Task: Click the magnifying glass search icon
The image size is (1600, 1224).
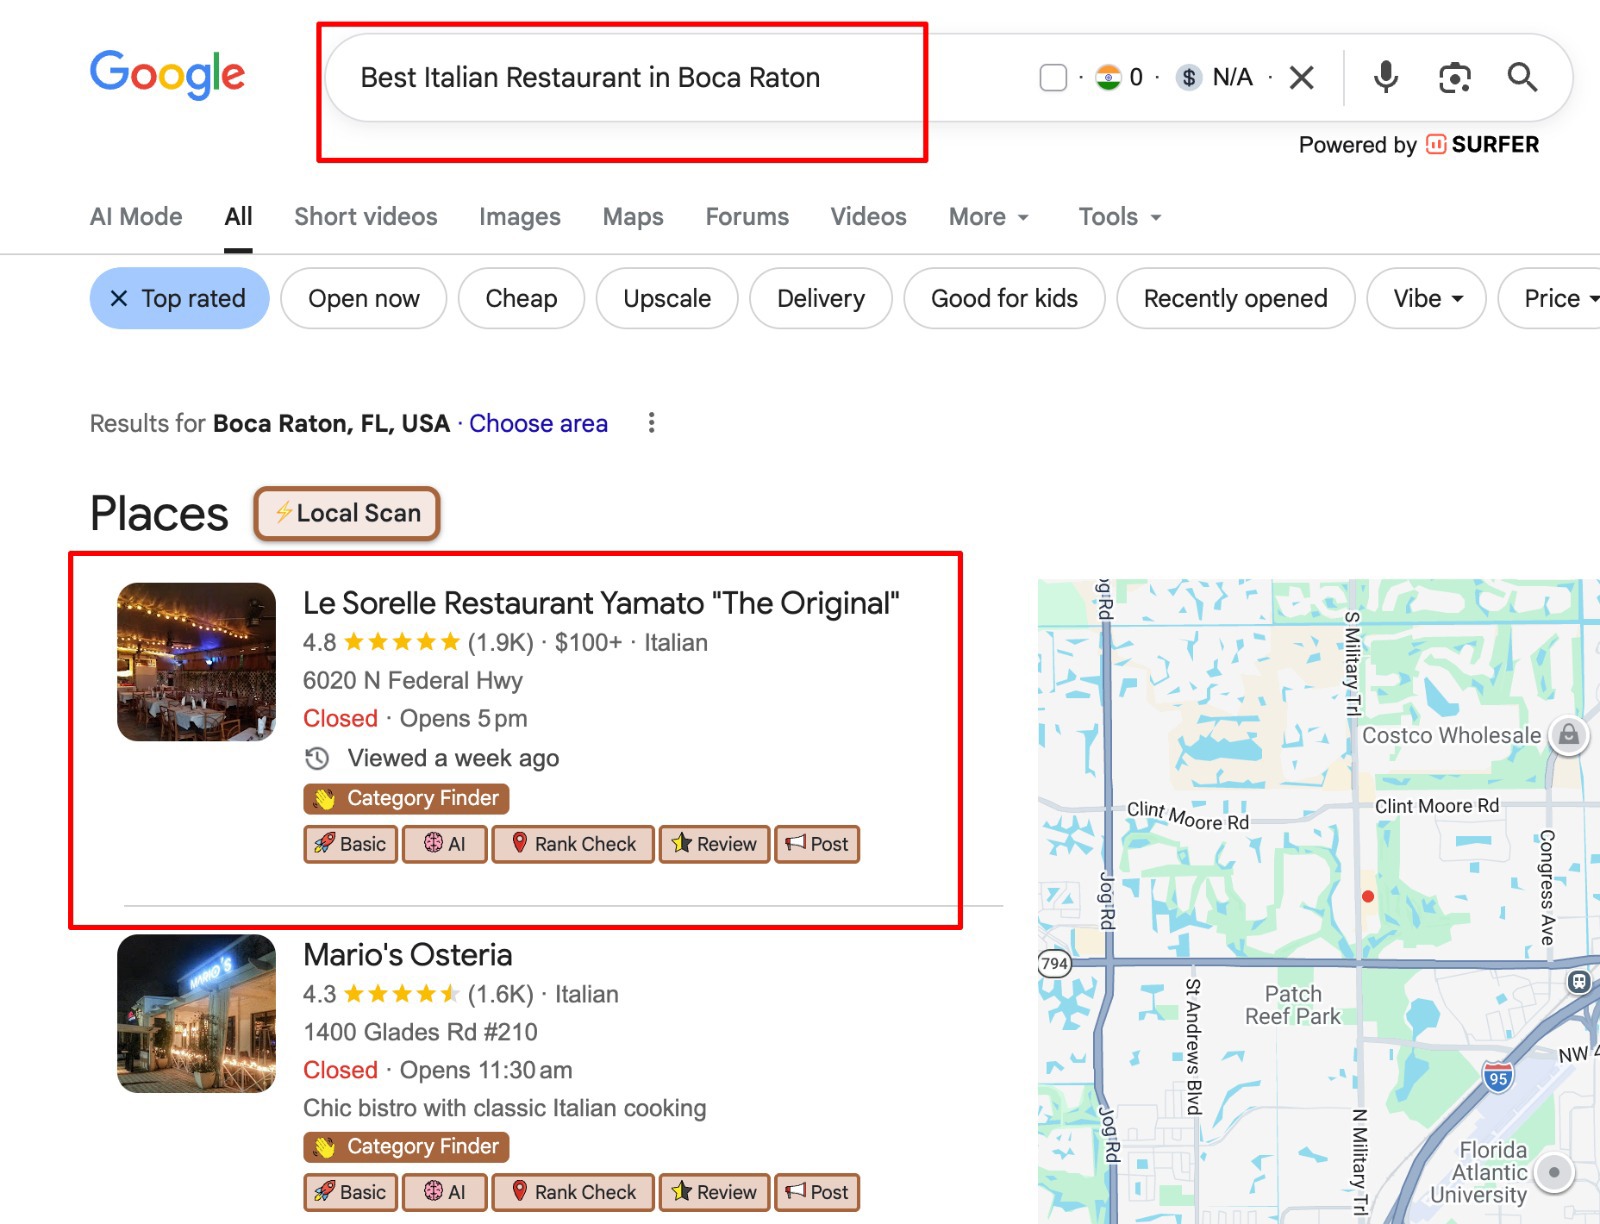Action: [1522, 77]
